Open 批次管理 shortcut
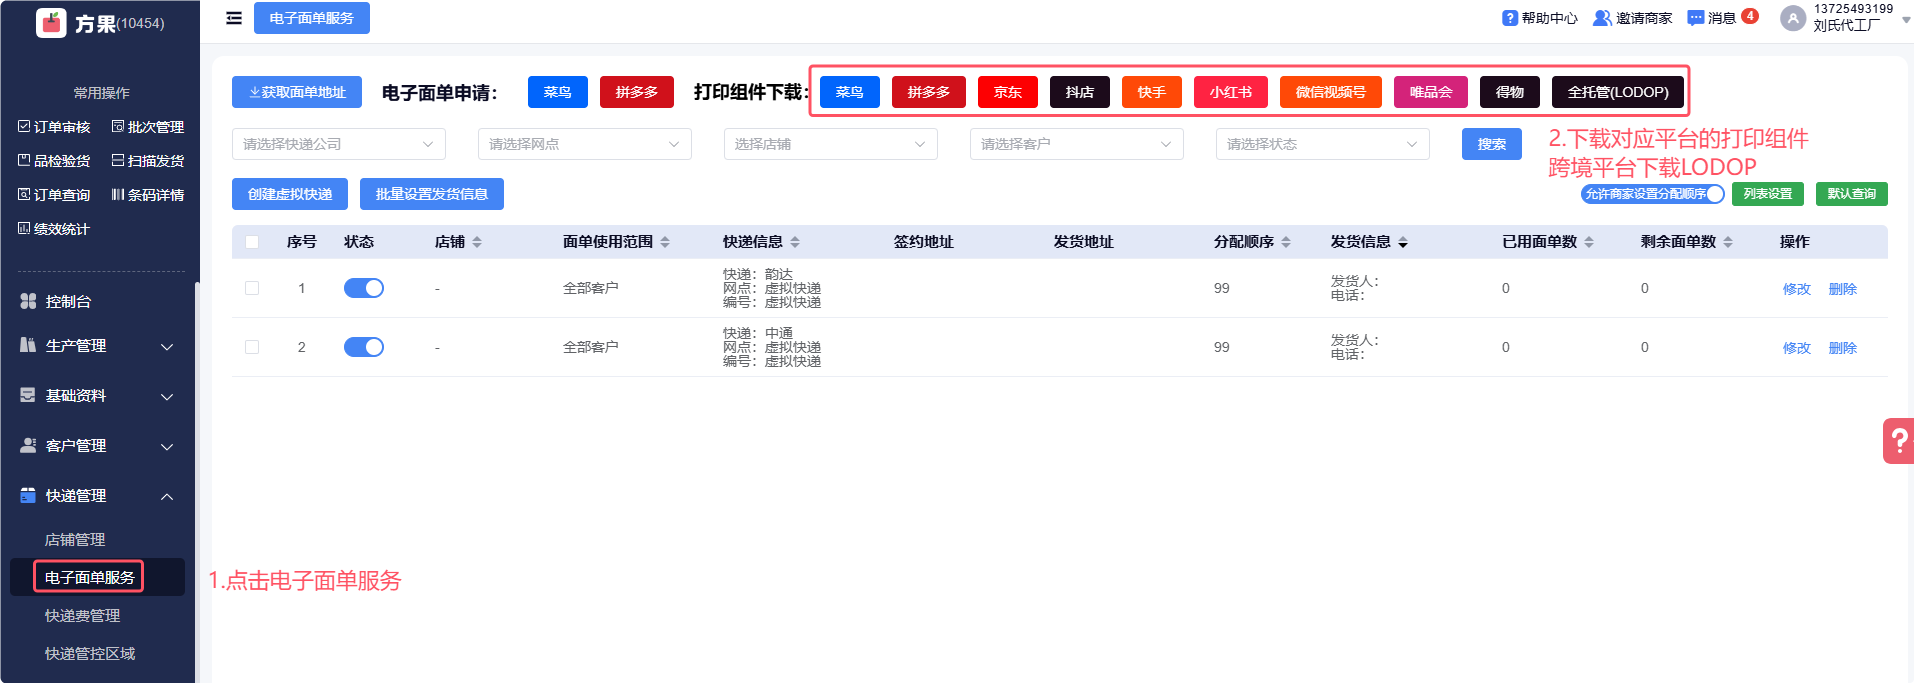The height and width of the screenshot is (683, 1914). coord(148,127)
